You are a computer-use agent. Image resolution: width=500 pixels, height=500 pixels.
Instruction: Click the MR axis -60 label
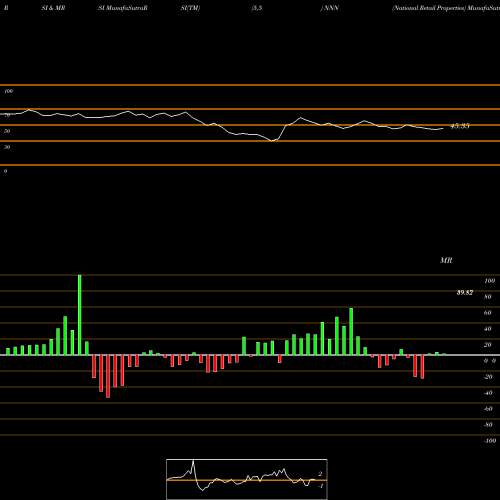point(488,409)
